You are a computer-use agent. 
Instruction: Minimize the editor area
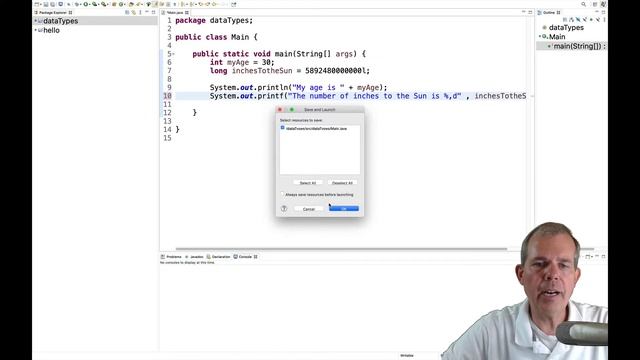524,12
